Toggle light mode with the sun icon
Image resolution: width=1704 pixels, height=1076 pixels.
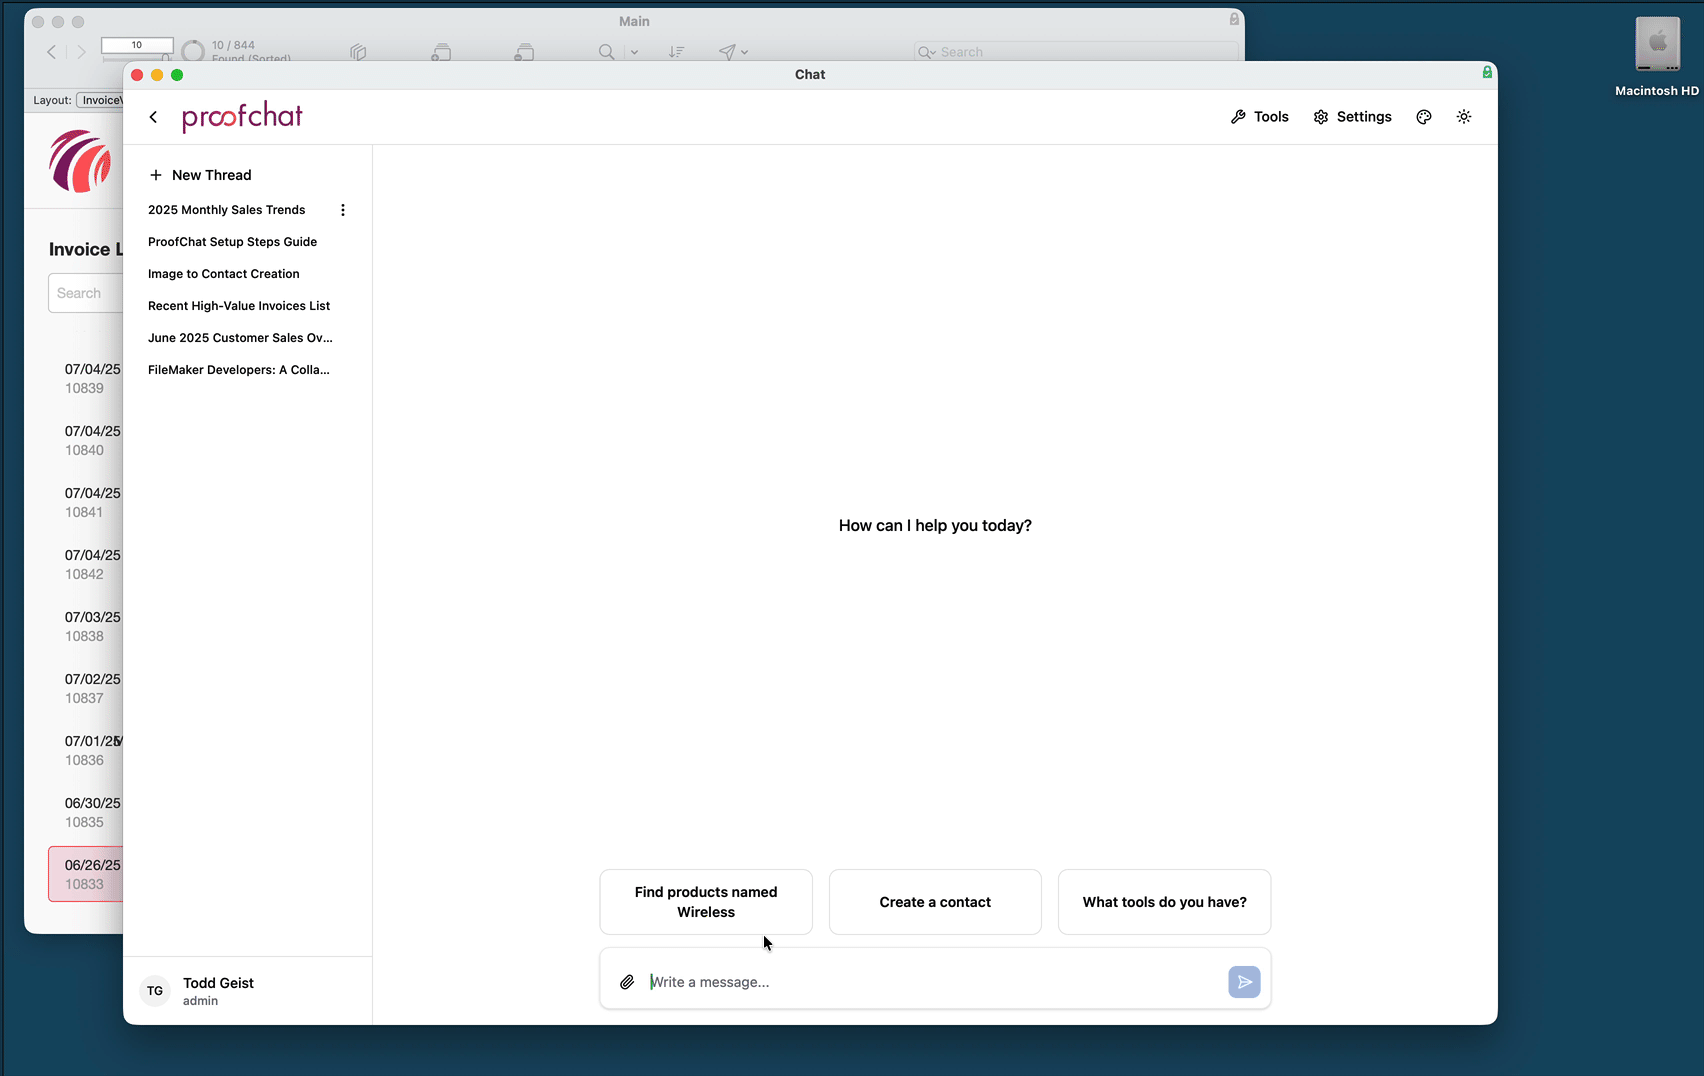1463,116
